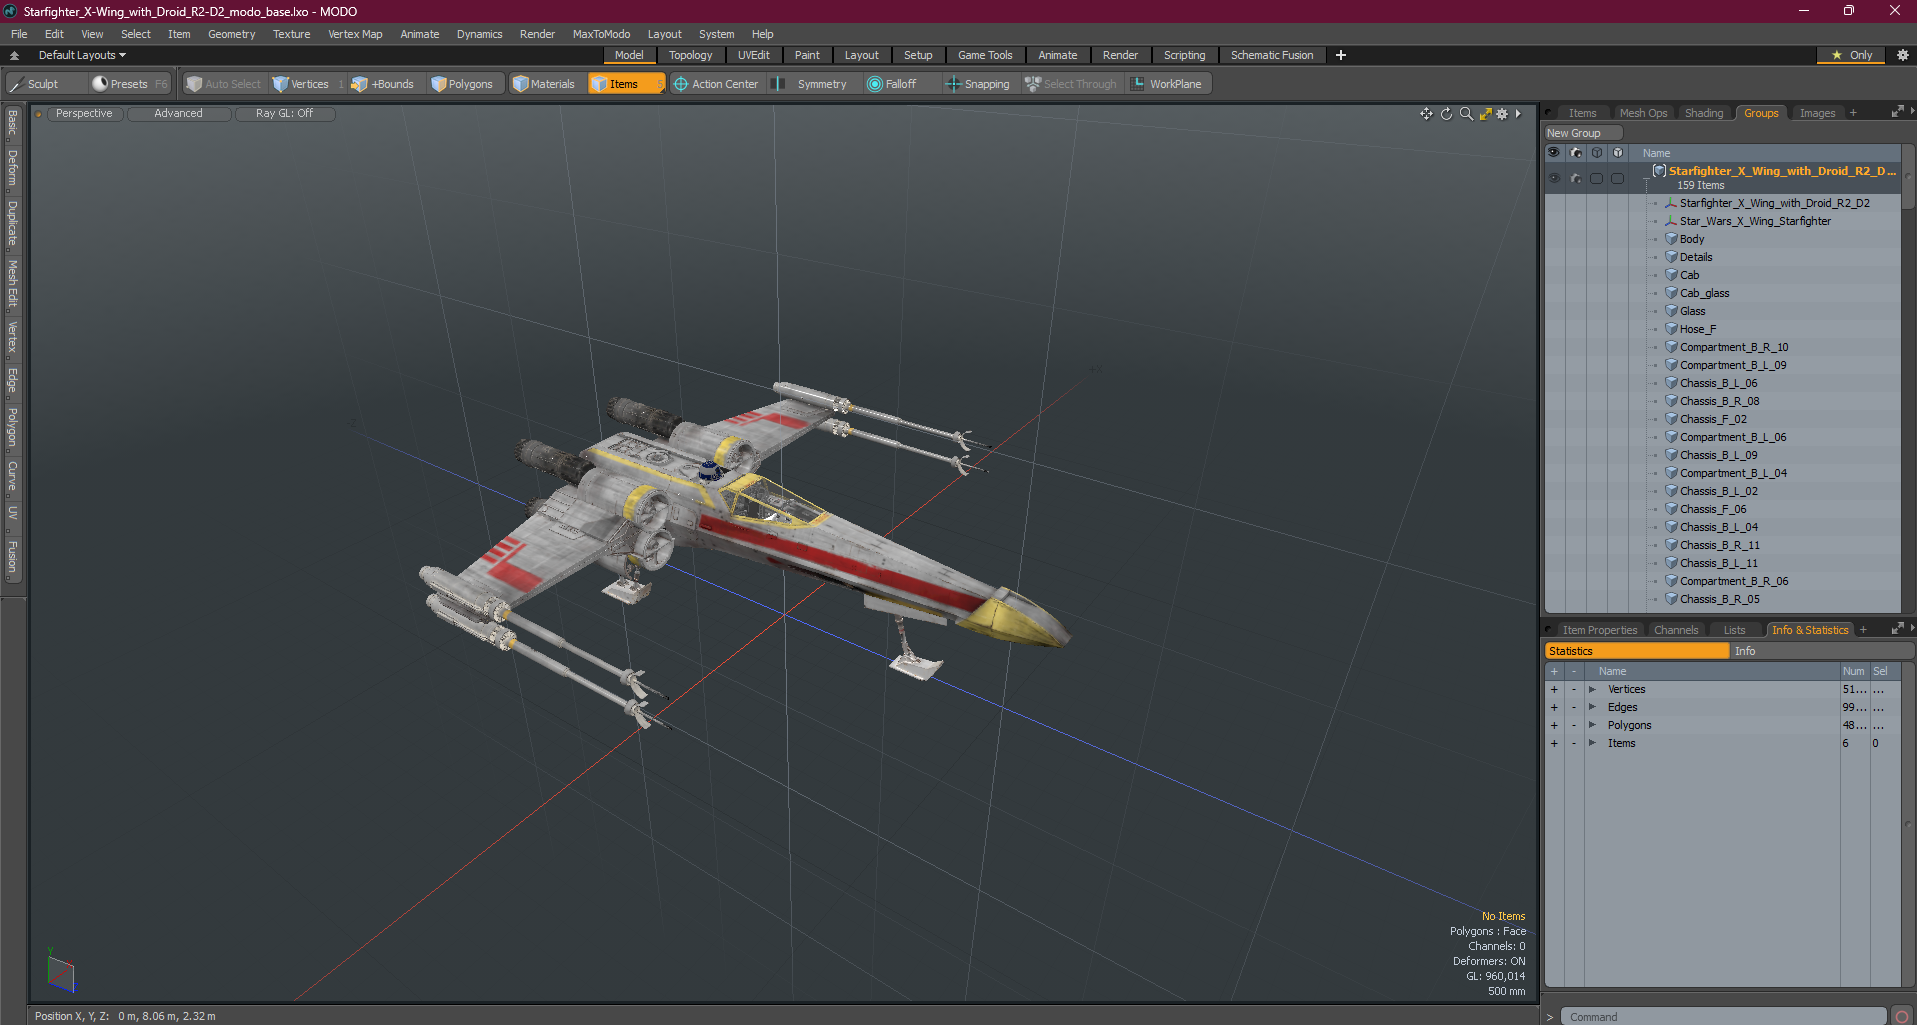
Task: Toggle visibility eye for Starfighter group
Action: point(1554,178)
